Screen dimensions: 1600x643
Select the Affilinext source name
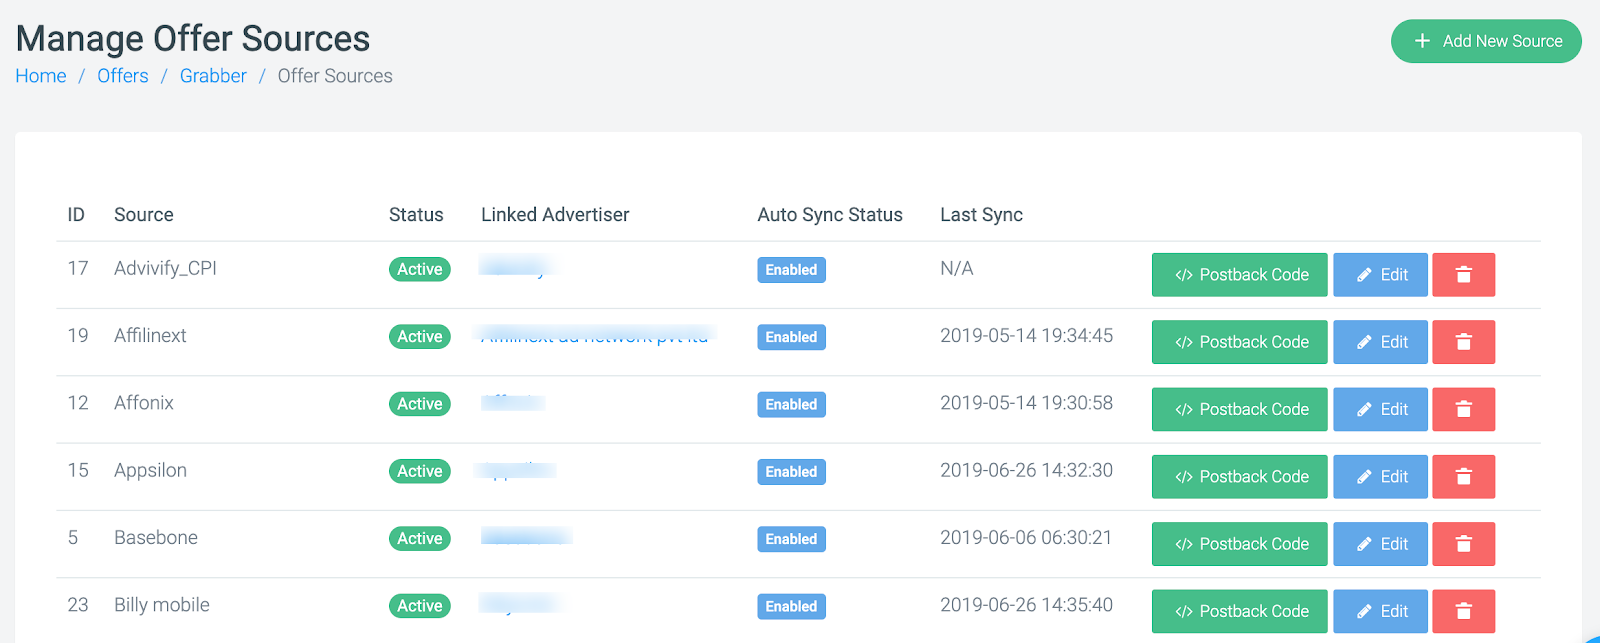150,336
